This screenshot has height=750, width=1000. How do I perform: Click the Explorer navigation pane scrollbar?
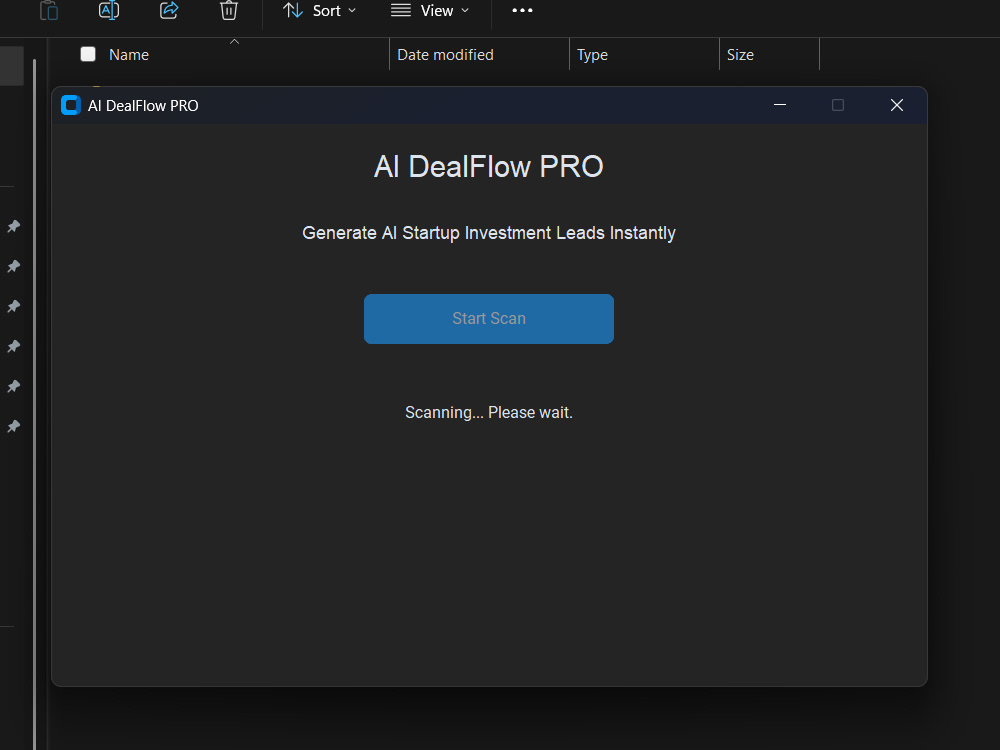(x=34, y=404)
